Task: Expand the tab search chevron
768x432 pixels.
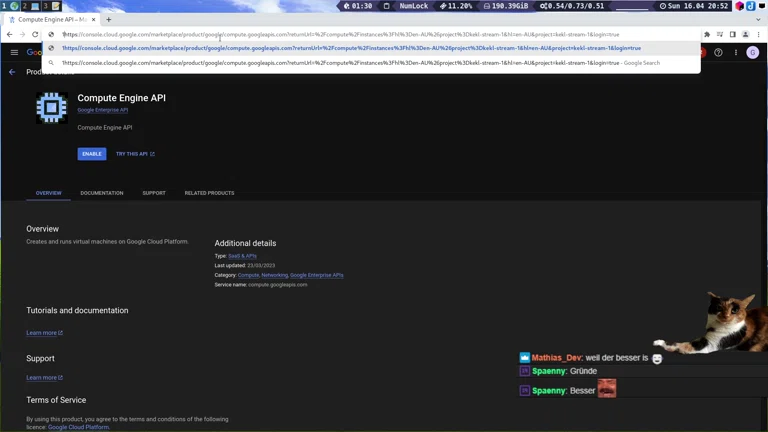Action: click(x=758, y=20)
